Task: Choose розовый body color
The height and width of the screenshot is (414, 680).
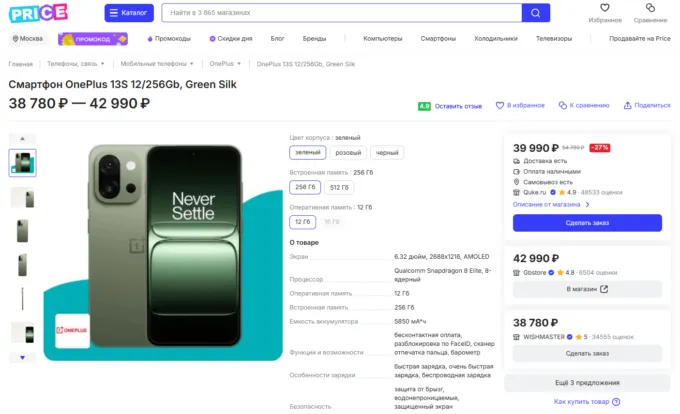Action: tap(348, 153)
